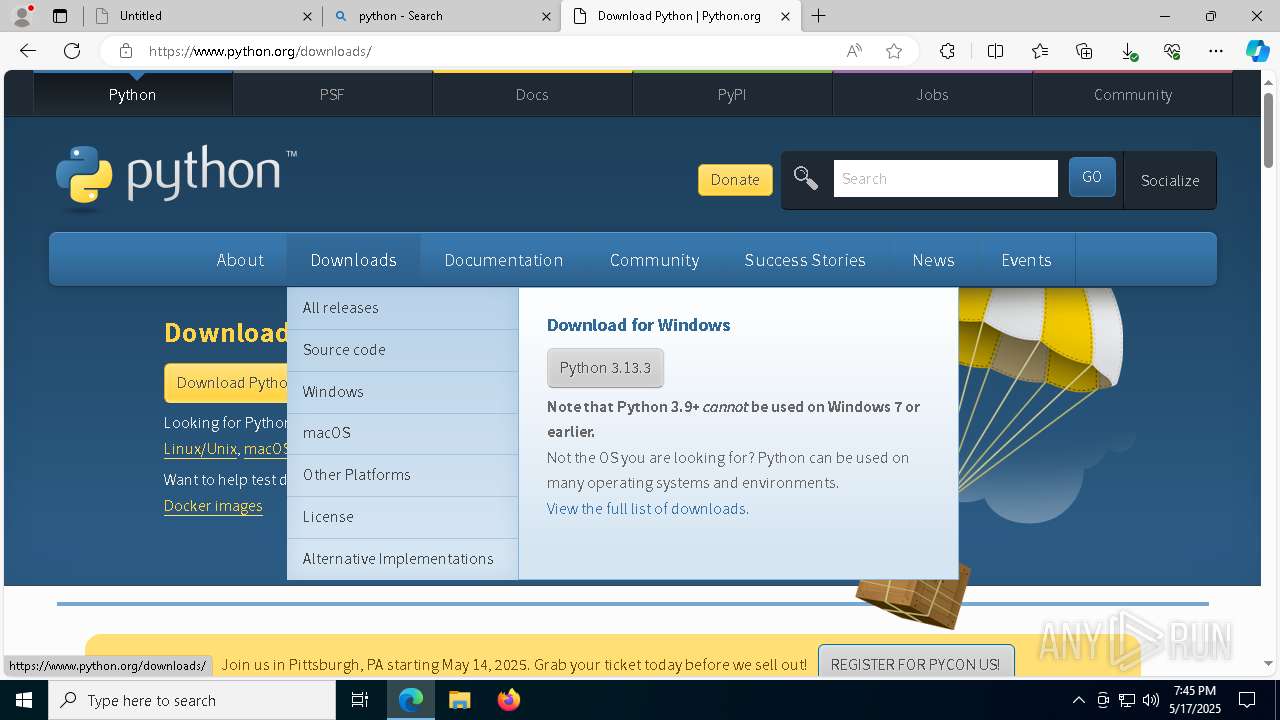Image resolution: width=1280 pixels, height=720 pixels.
Task: Open Task View on taskbar
Action: [x=360, y=700]
